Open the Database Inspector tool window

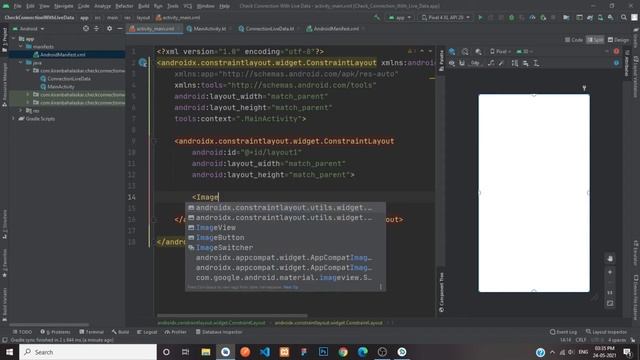tap(218, 332)
